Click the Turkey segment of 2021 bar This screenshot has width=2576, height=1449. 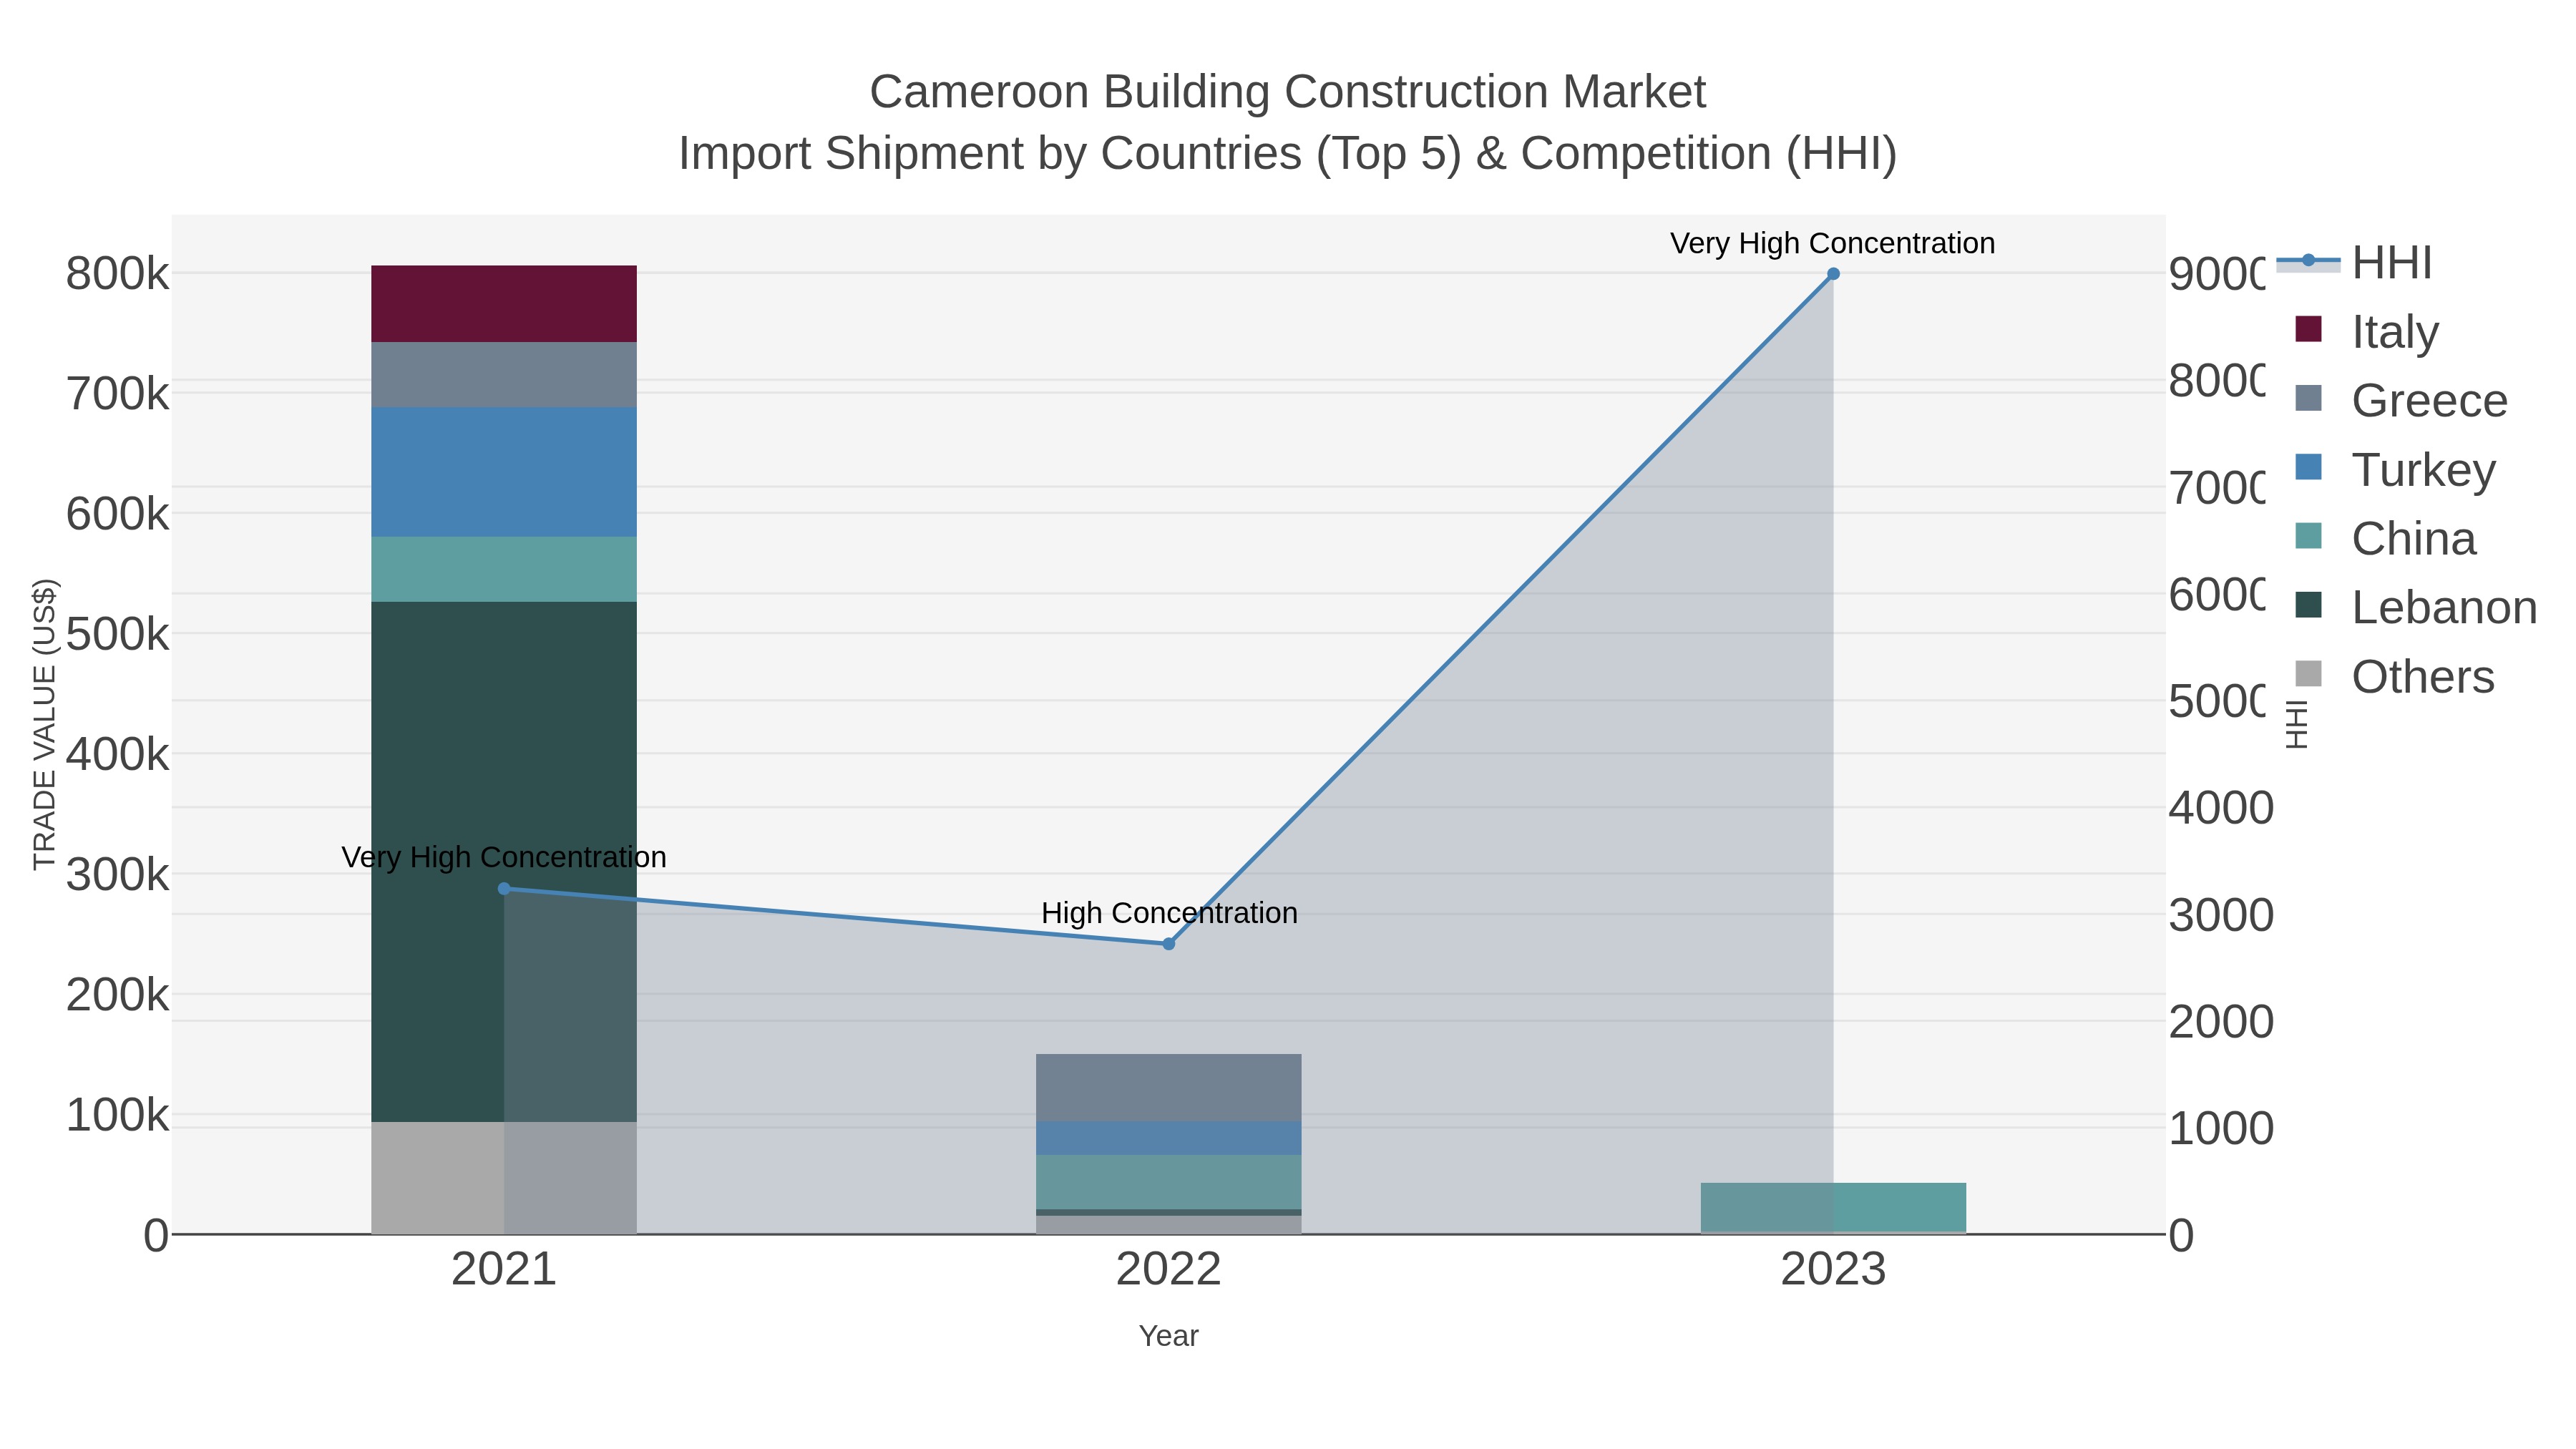pyautogui.click(x=504, y=472)
